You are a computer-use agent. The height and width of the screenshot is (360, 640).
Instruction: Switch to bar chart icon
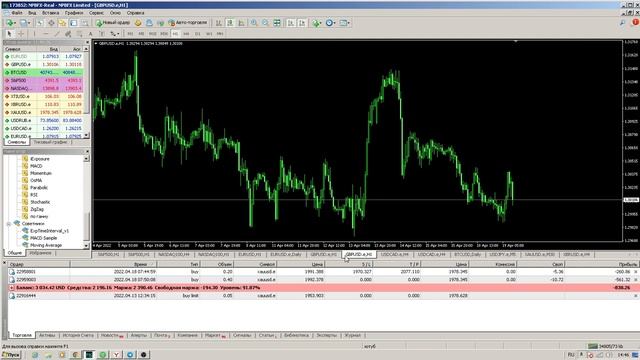pyautogui.click(x=219, y=23)
